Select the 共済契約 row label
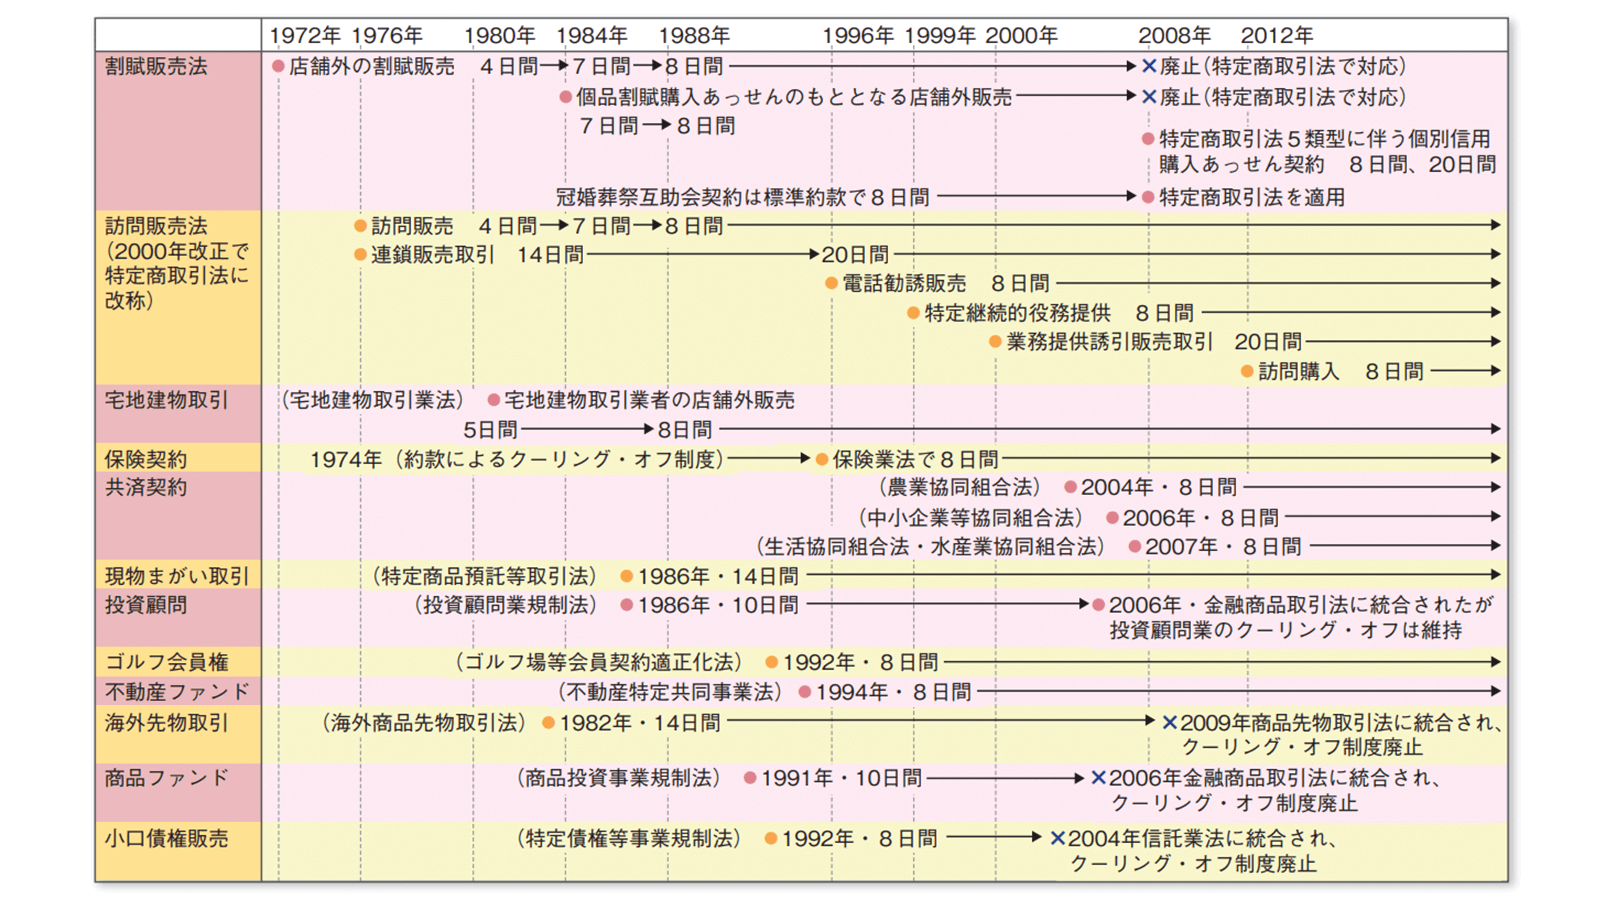 pos(146,488)
